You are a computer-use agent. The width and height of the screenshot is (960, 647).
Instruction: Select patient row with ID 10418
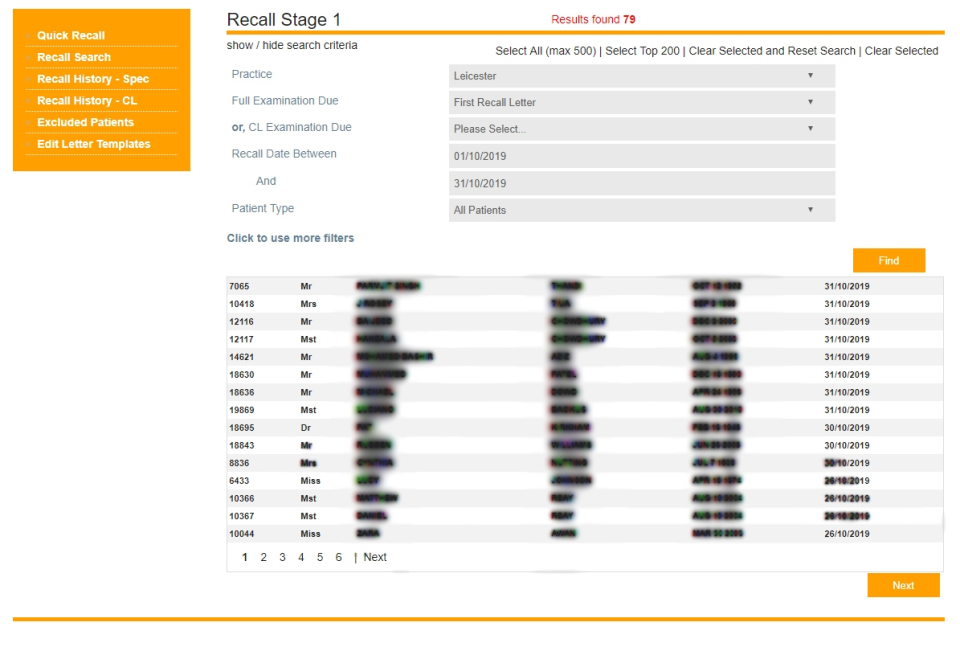(585, 304)
